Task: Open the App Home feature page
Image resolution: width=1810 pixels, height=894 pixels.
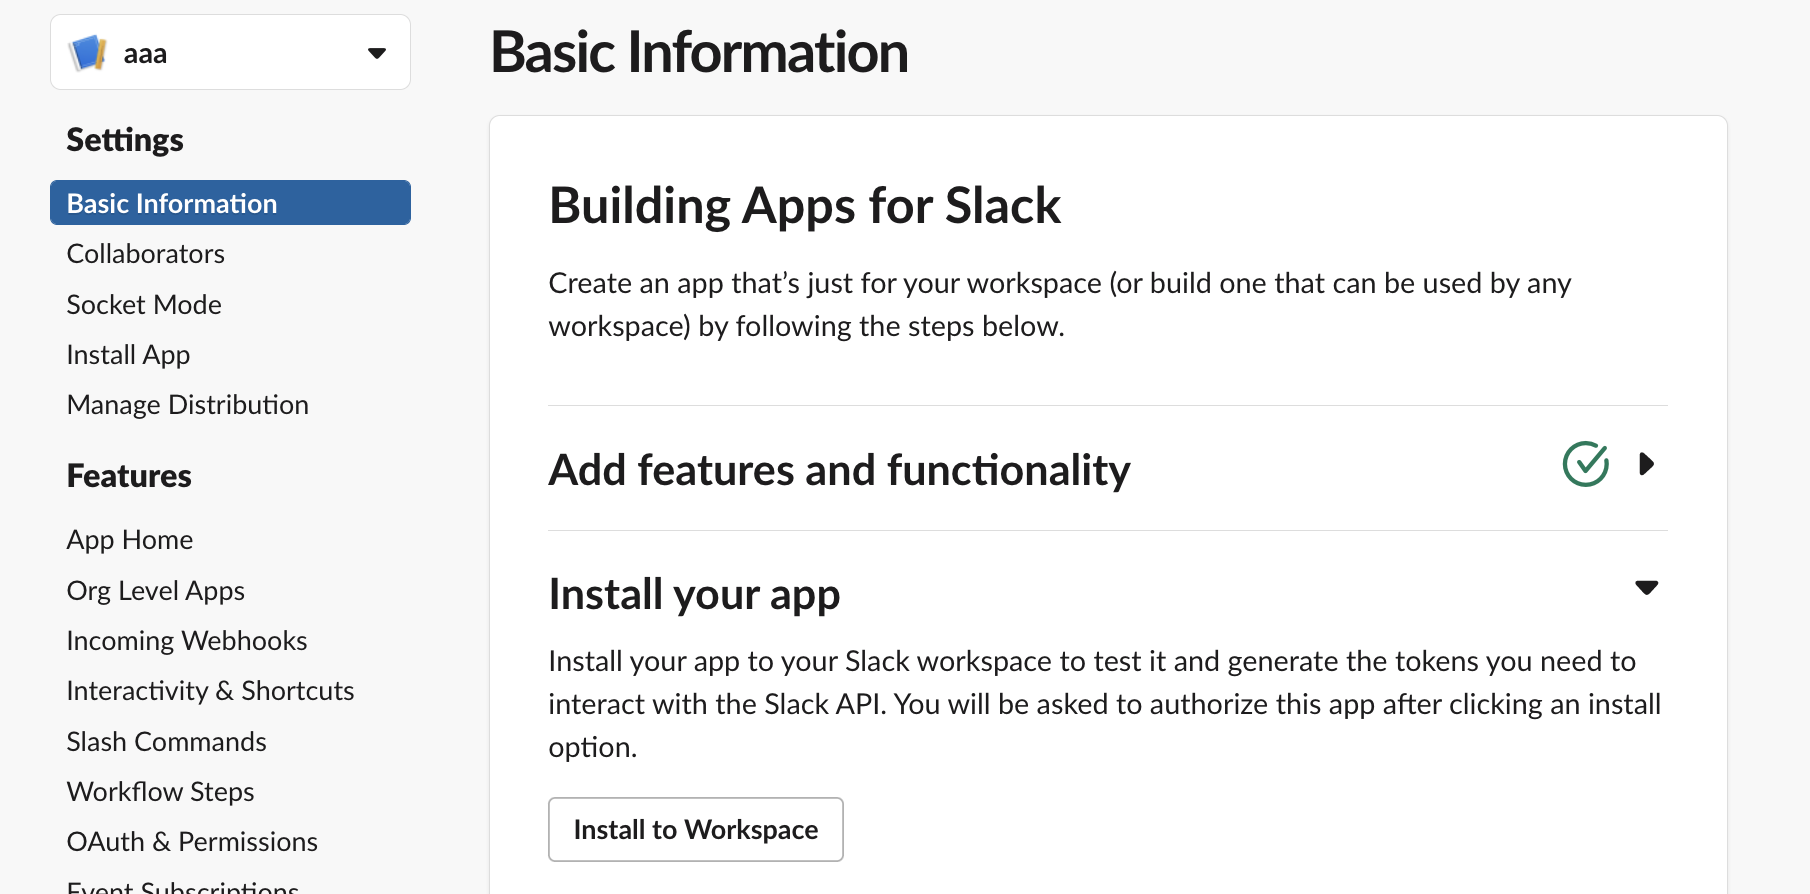Action: tap(130, 540)
